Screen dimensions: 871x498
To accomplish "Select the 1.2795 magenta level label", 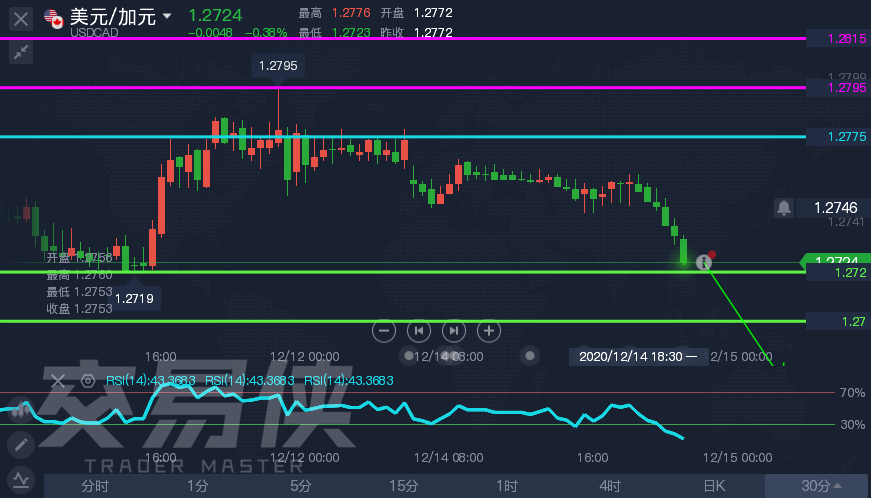I will 839,88.
